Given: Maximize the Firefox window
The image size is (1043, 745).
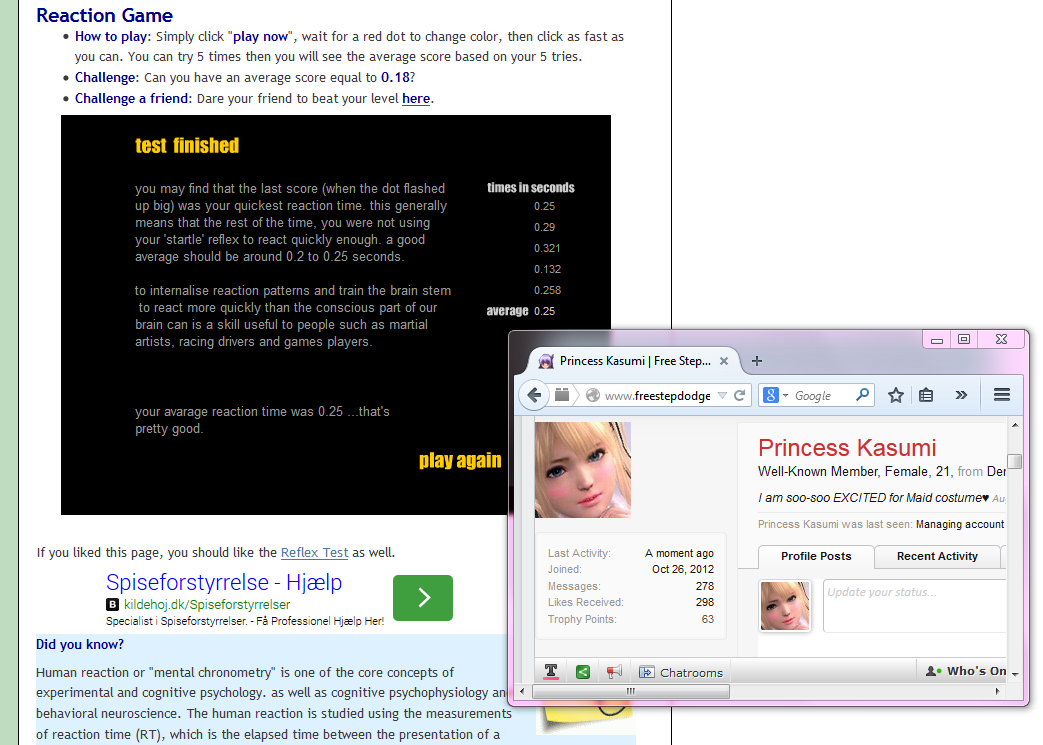Looking at the screenshot, I should point(964,339).
